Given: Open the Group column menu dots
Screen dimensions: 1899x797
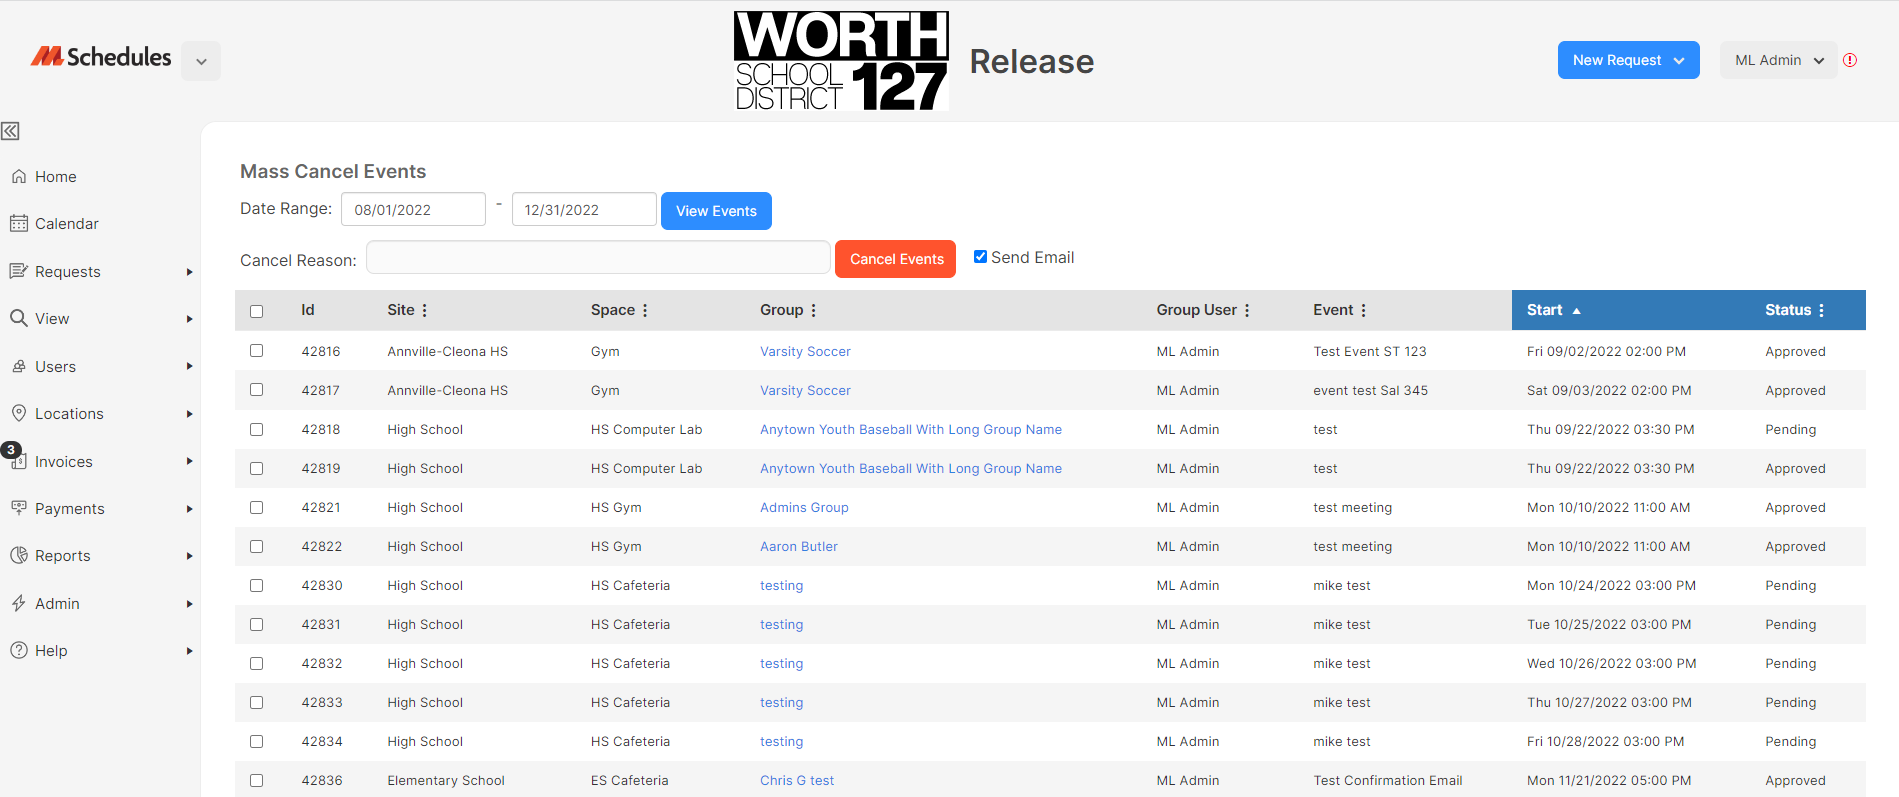Looking at the screenshot, I should 814,310.
